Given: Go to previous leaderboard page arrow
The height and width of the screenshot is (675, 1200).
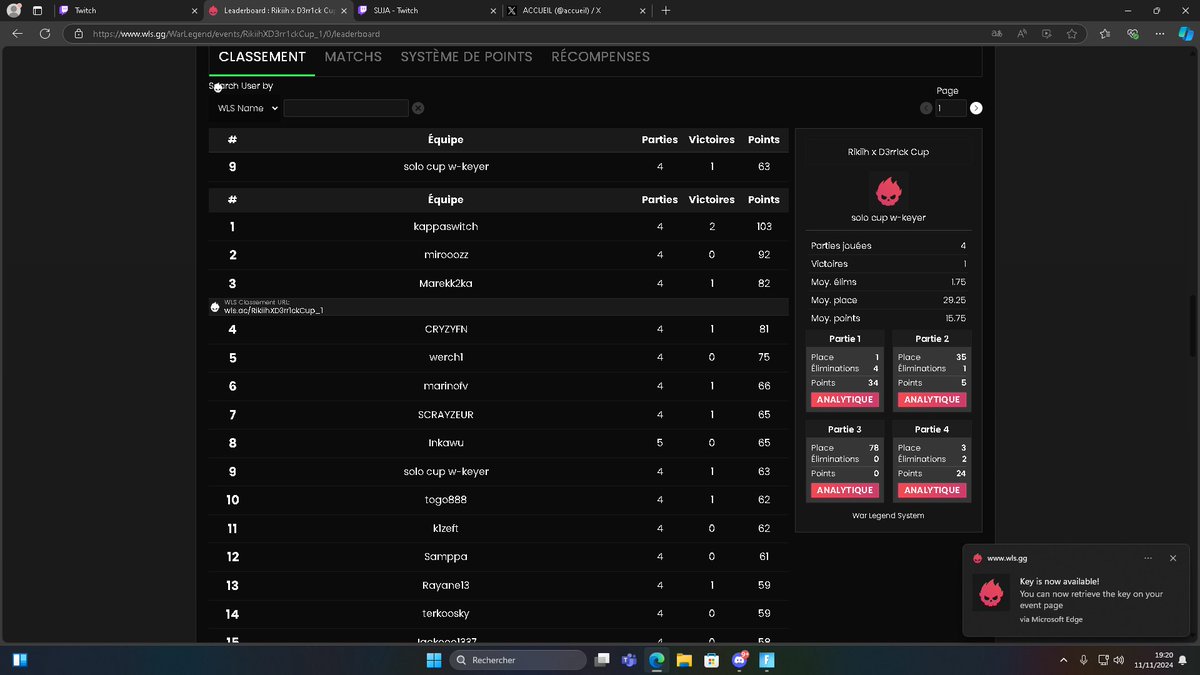Looking at the screenshot, I should (926, 108).
